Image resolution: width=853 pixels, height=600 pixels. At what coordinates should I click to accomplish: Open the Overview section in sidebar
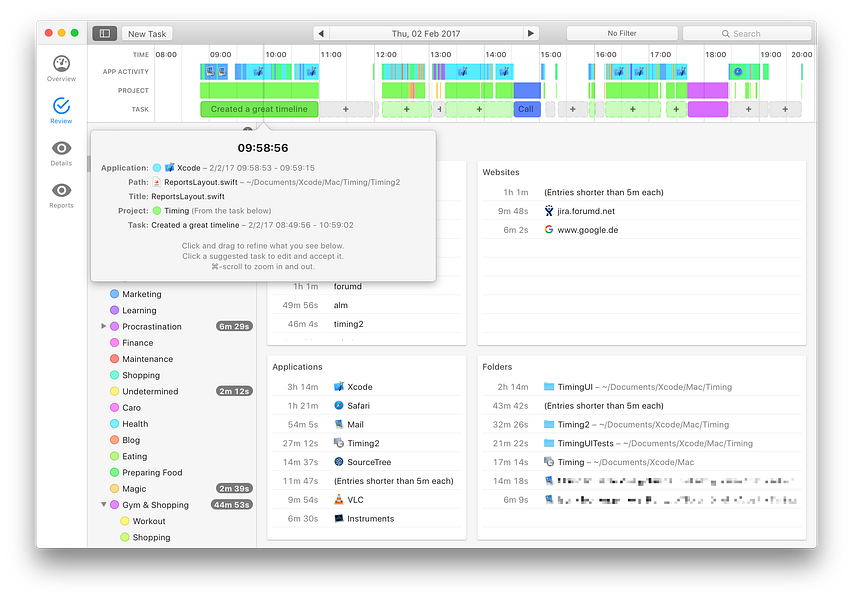click(x=61, y=69)
